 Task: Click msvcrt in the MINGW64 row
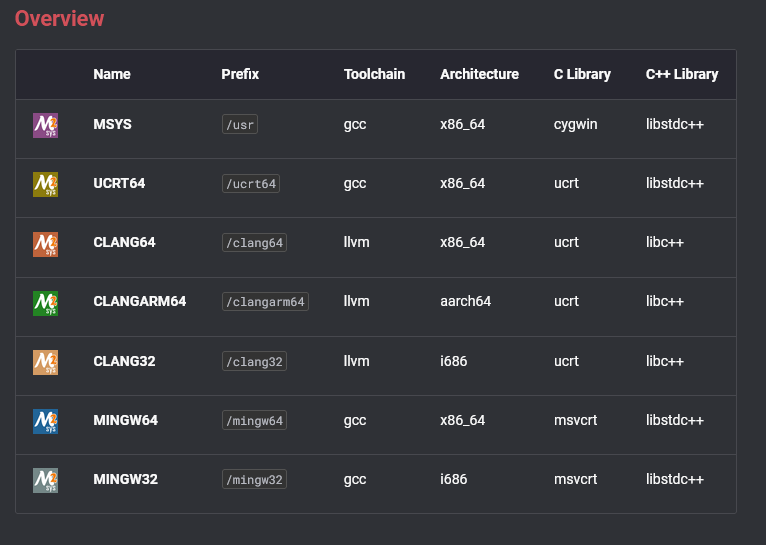pyautogui.click(x=575, y=420)
